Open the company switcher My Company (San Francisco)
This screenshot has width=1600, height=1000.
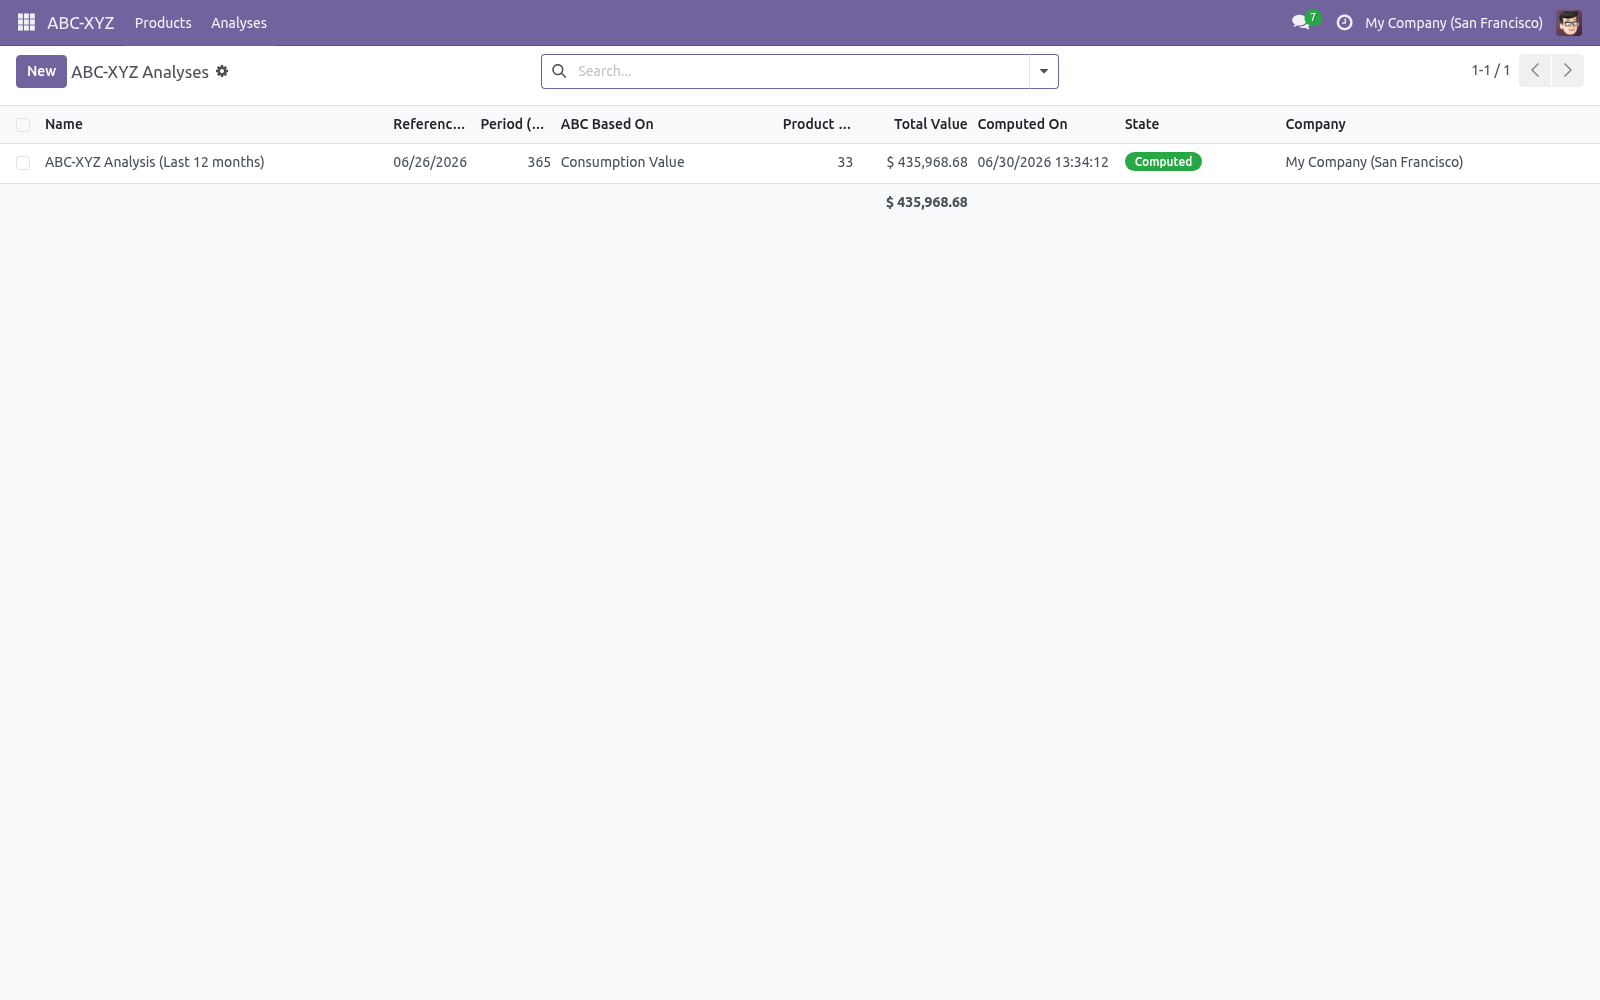(x=1453, y=23)
